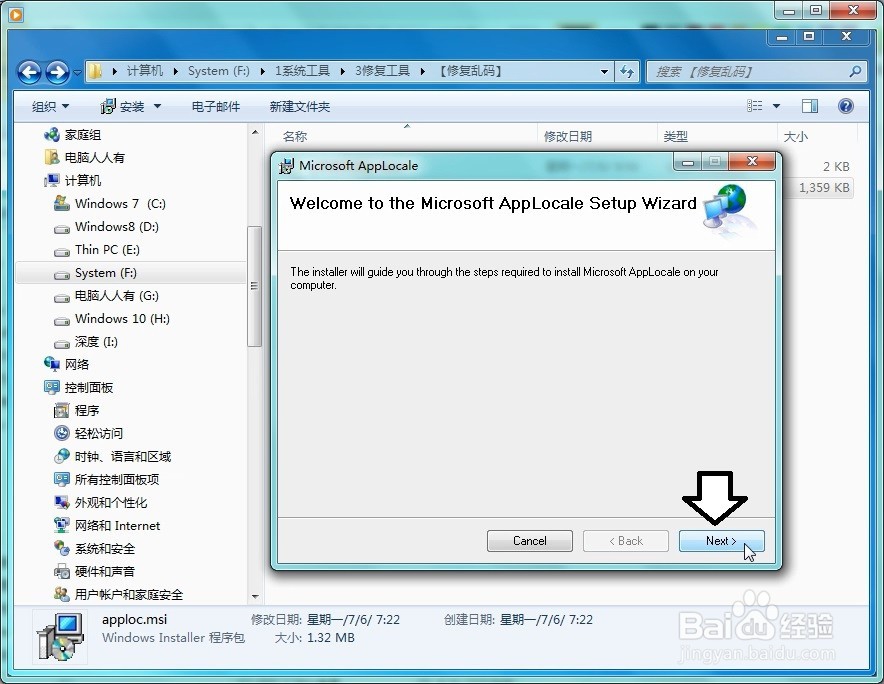884x684 pixels.
Task: Click the 系统和安全 icon
Action: [61, 549]
